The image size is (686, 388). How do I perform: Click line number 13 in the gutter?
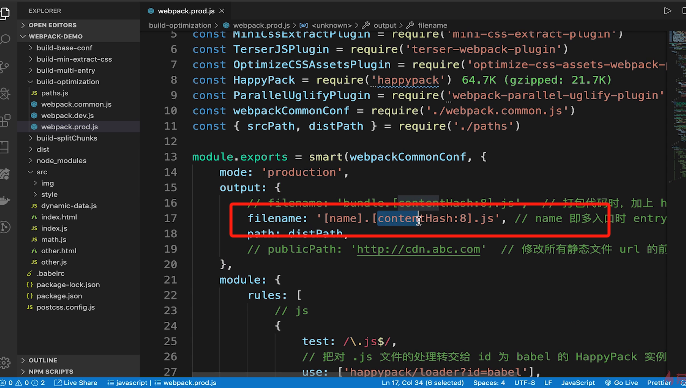[171, 157]
